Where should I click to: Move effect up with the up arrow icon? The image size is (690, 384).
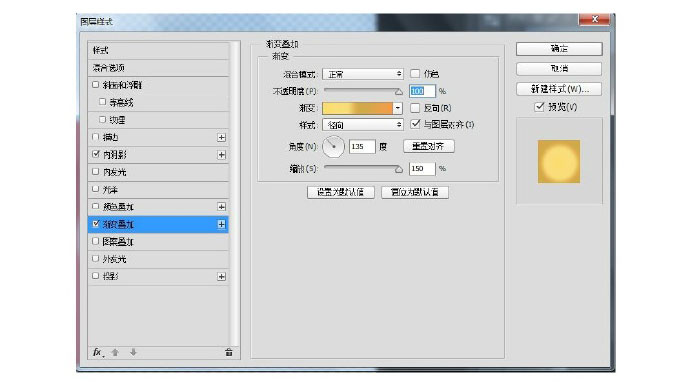click(x=115, y=352)
